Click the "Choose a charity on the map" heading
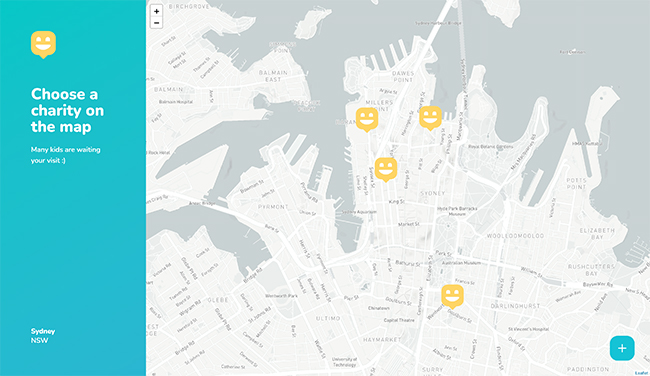This screenshot has height=376, width=650. [x=68, y=110]
